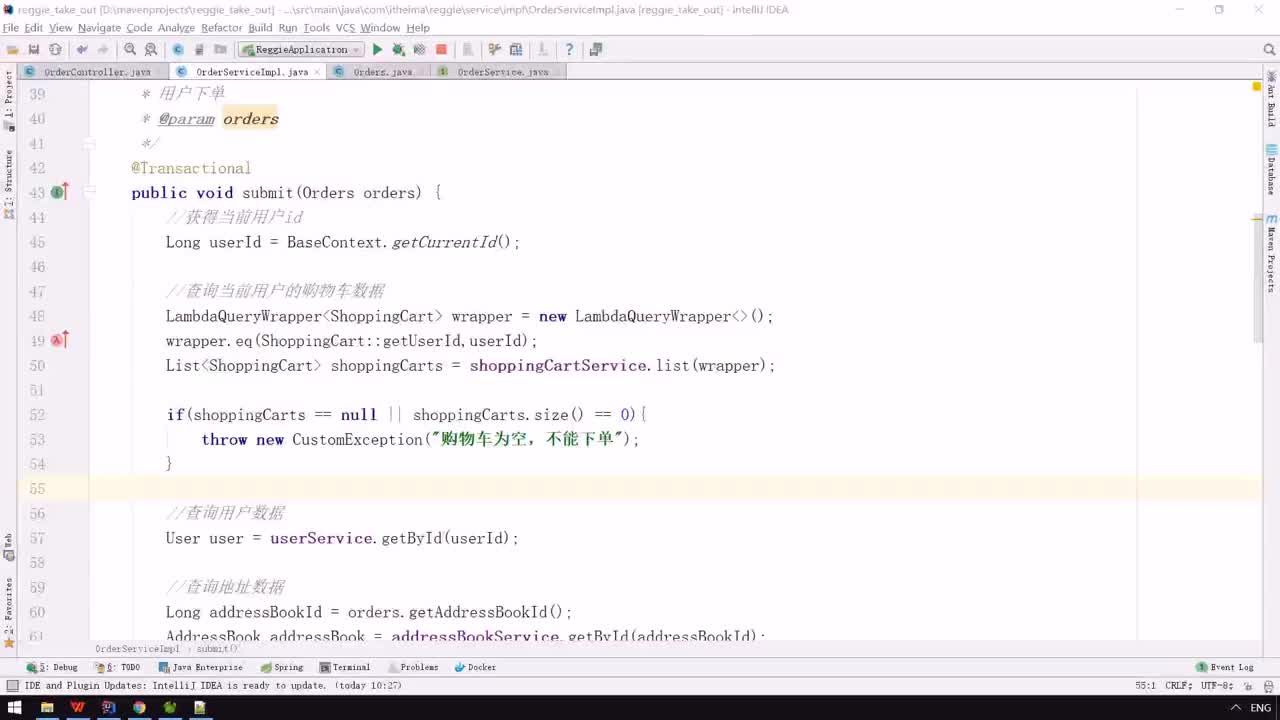Image resolution: width=1280 pixels, height=720 pixels.
Task: Collapse the submit method fold marker
Action: pyautogui.click(x=88, y=193)
